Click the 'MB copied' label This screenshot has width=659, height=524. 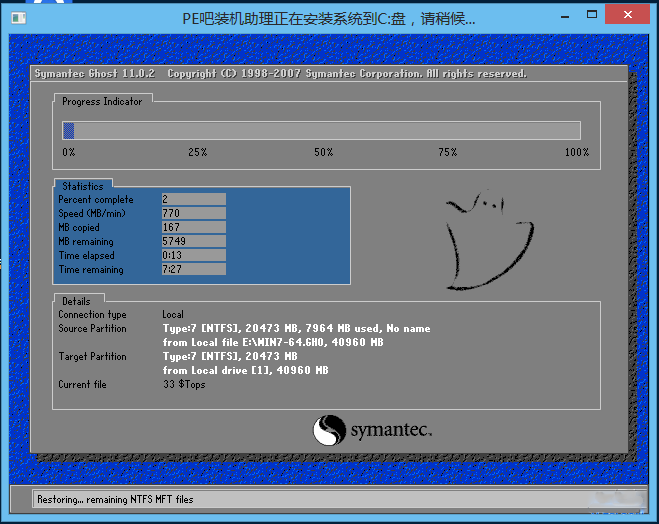(79, 227)
